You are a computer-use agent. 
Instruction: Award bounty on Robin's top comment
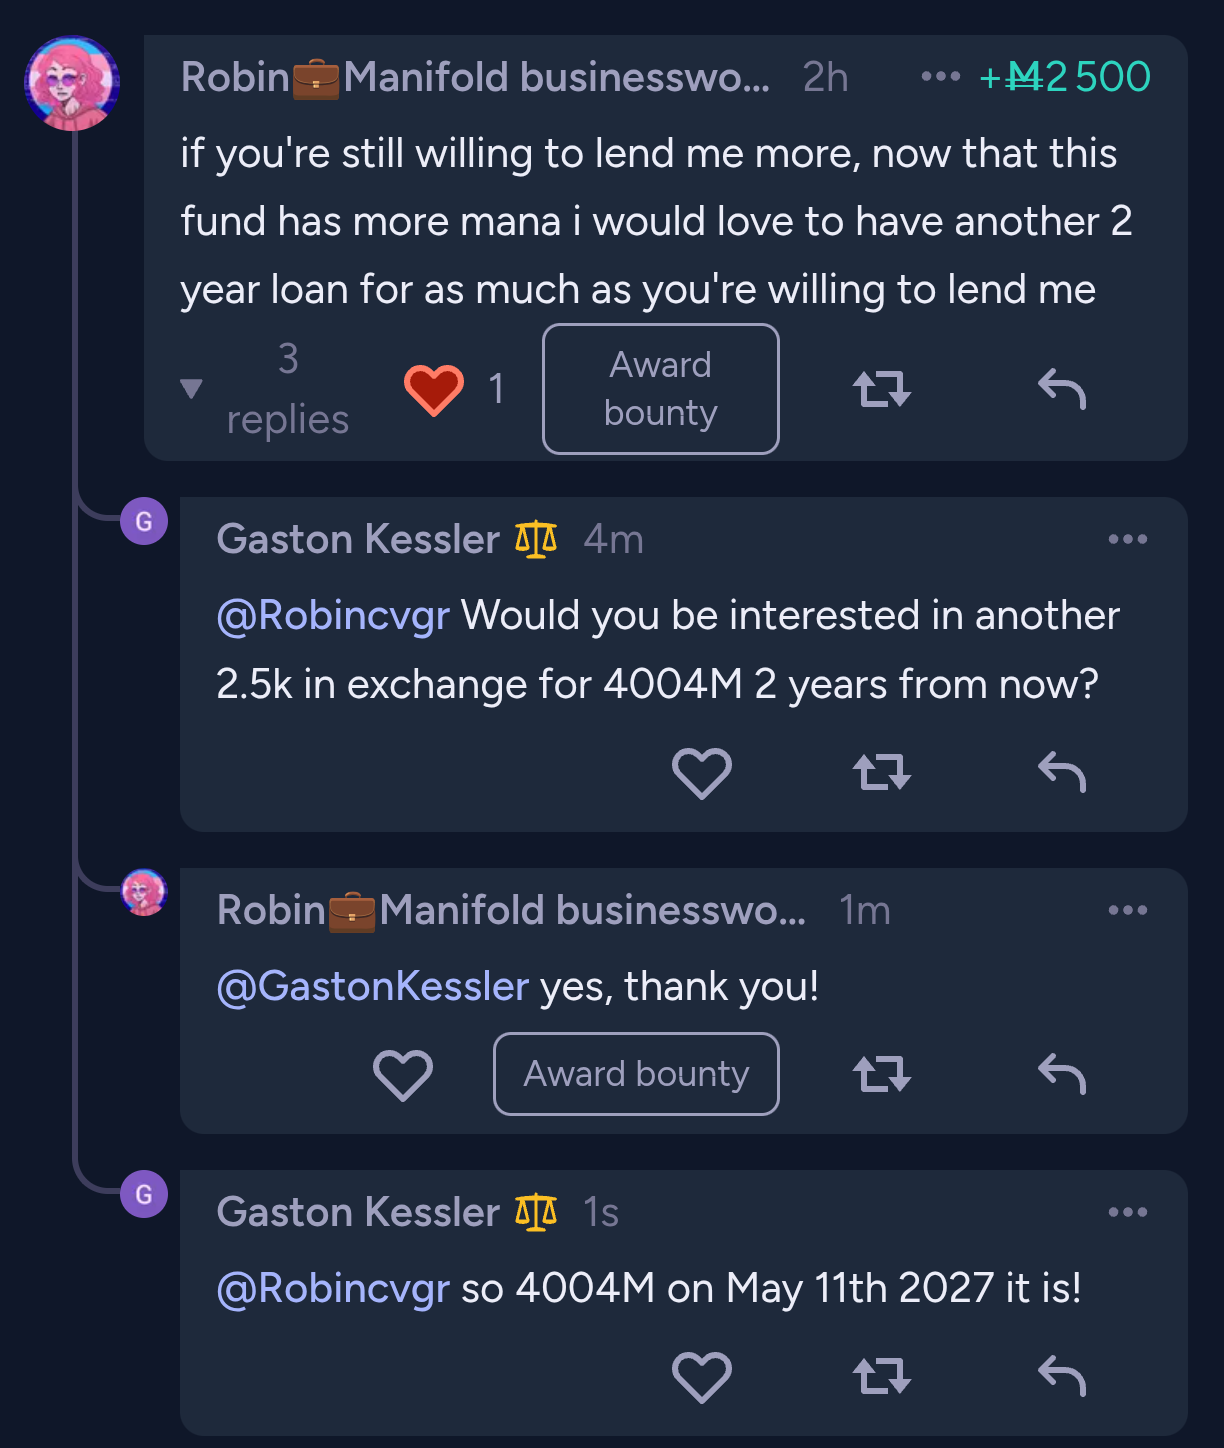[x=660, y=389]
